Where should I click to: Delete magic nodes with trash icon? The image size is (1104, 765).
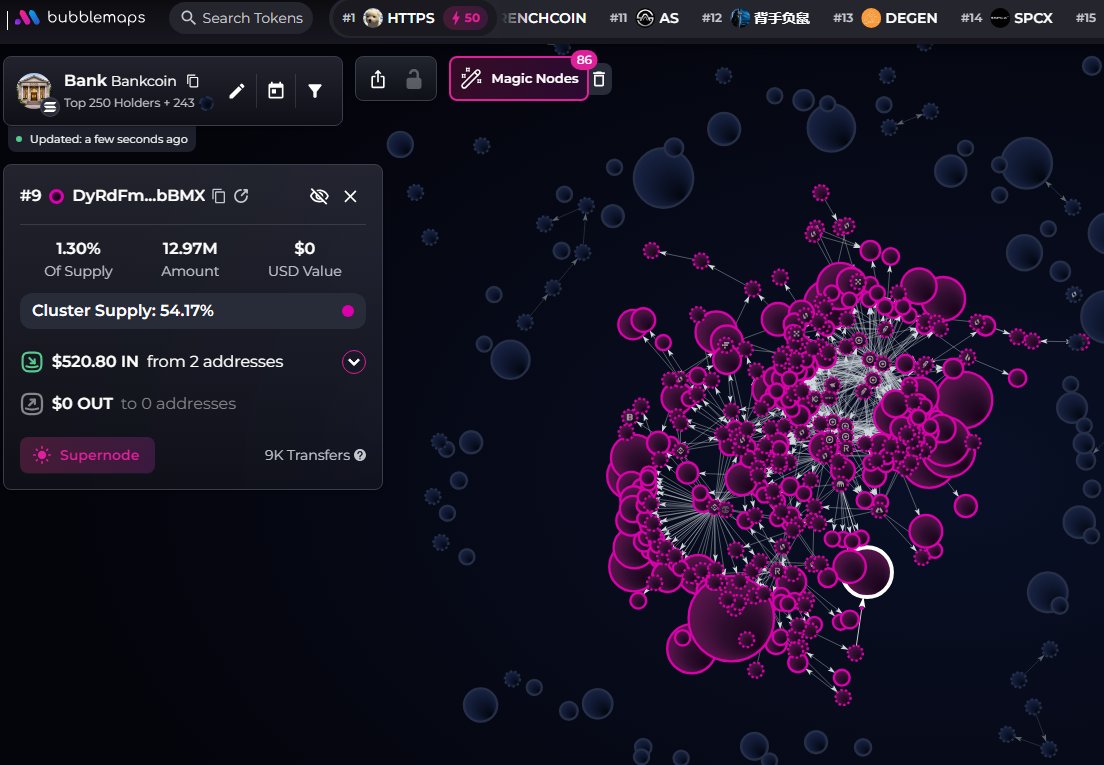pos(599,79)
